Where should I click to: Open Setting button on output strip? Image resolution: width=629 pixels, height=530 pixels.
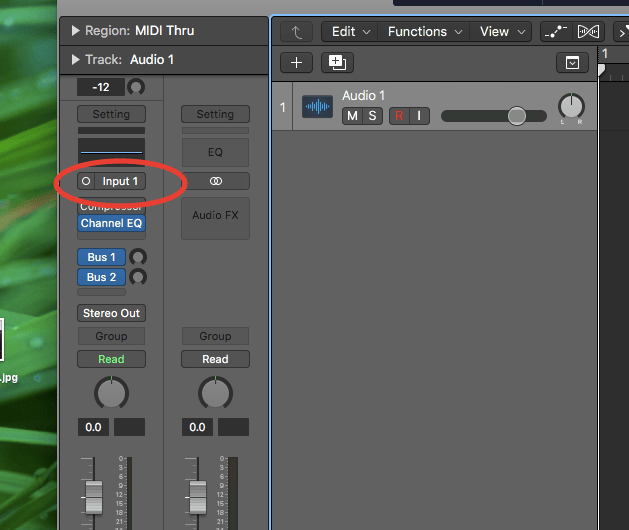point(215,114)
